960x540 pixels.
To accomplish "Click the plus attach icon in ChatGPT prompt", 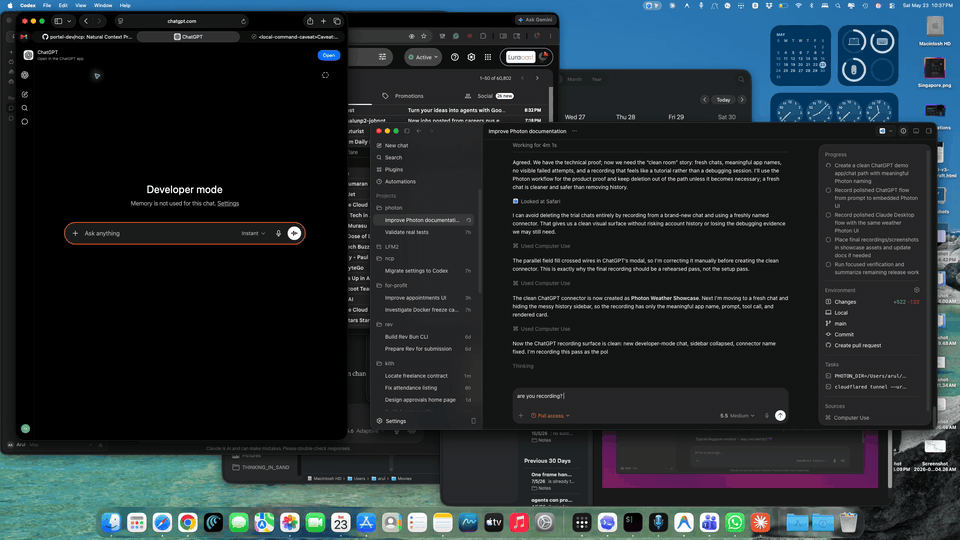I will pyautogui.click(x=75, y=233).
